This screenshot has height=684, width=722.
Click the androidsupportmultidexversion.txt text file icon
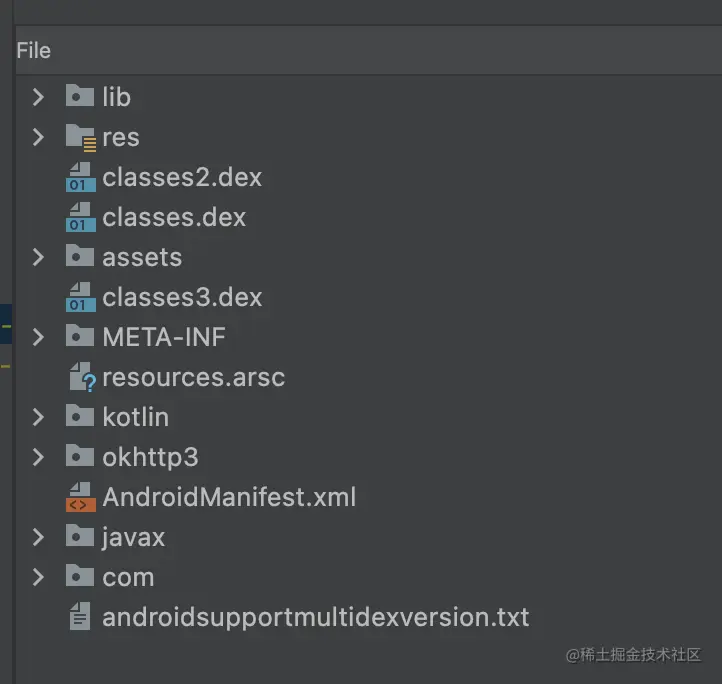[80, 616]
